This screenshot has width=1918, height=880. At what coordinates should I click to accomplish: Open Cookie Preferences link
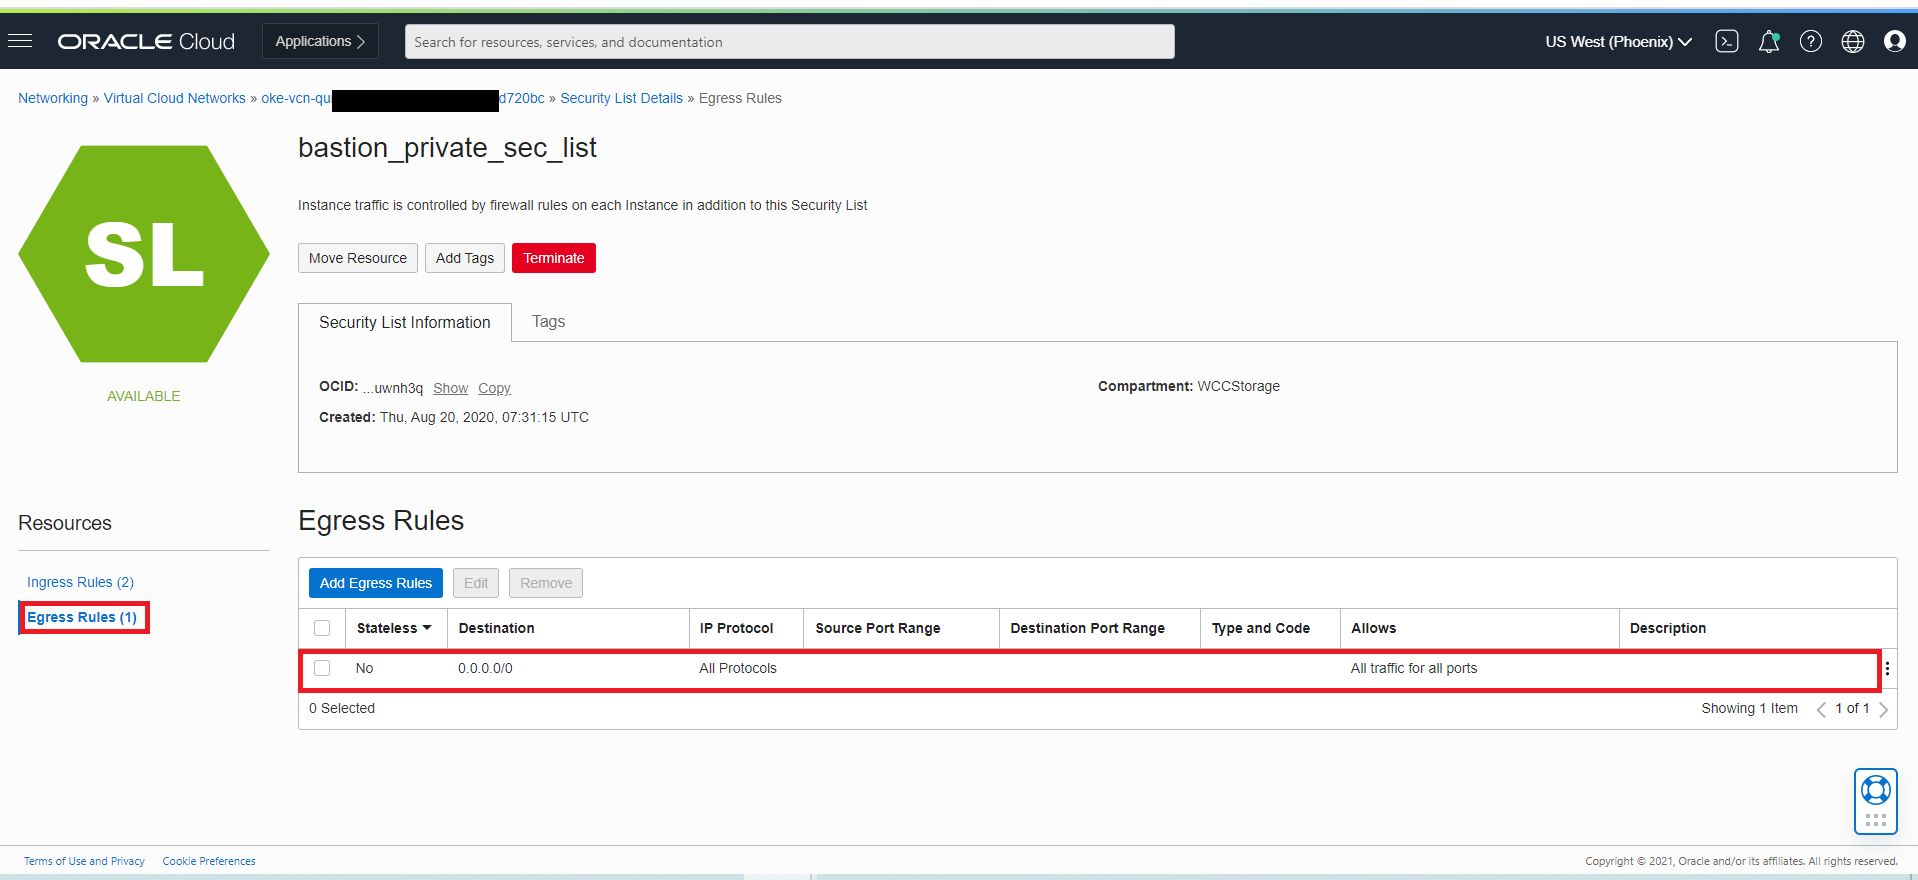tap(209, 861)
